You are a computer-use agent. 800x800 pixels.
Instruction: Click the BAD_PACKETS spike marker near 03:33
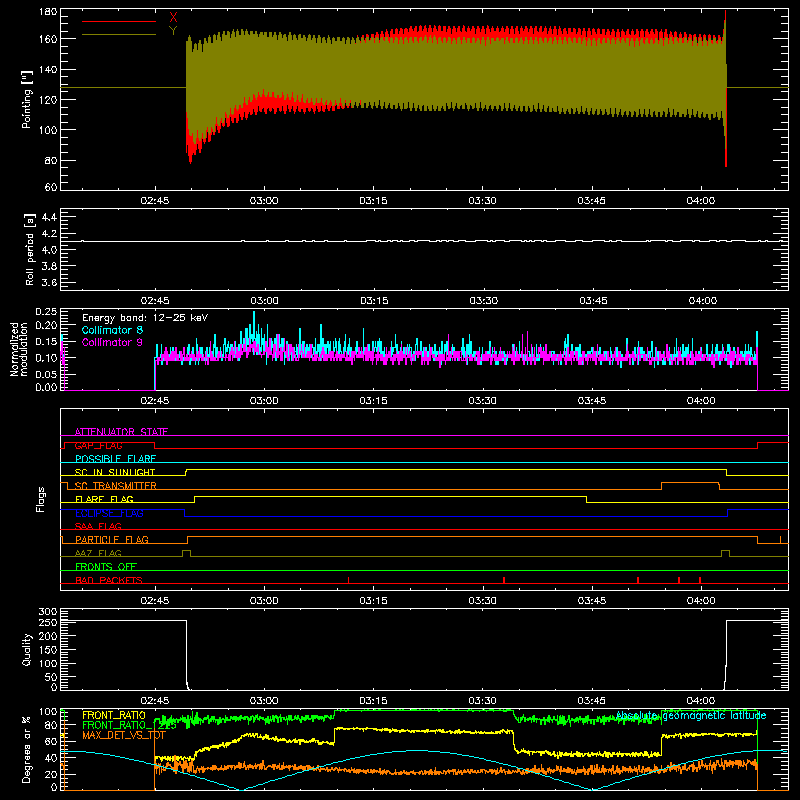(504, 580)
